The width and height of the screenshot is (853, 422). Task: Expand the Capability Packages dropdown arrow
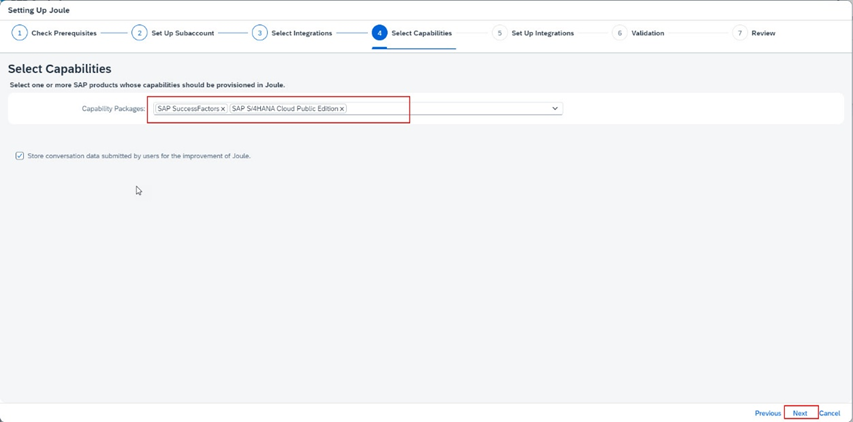click(x=555, y=109)
